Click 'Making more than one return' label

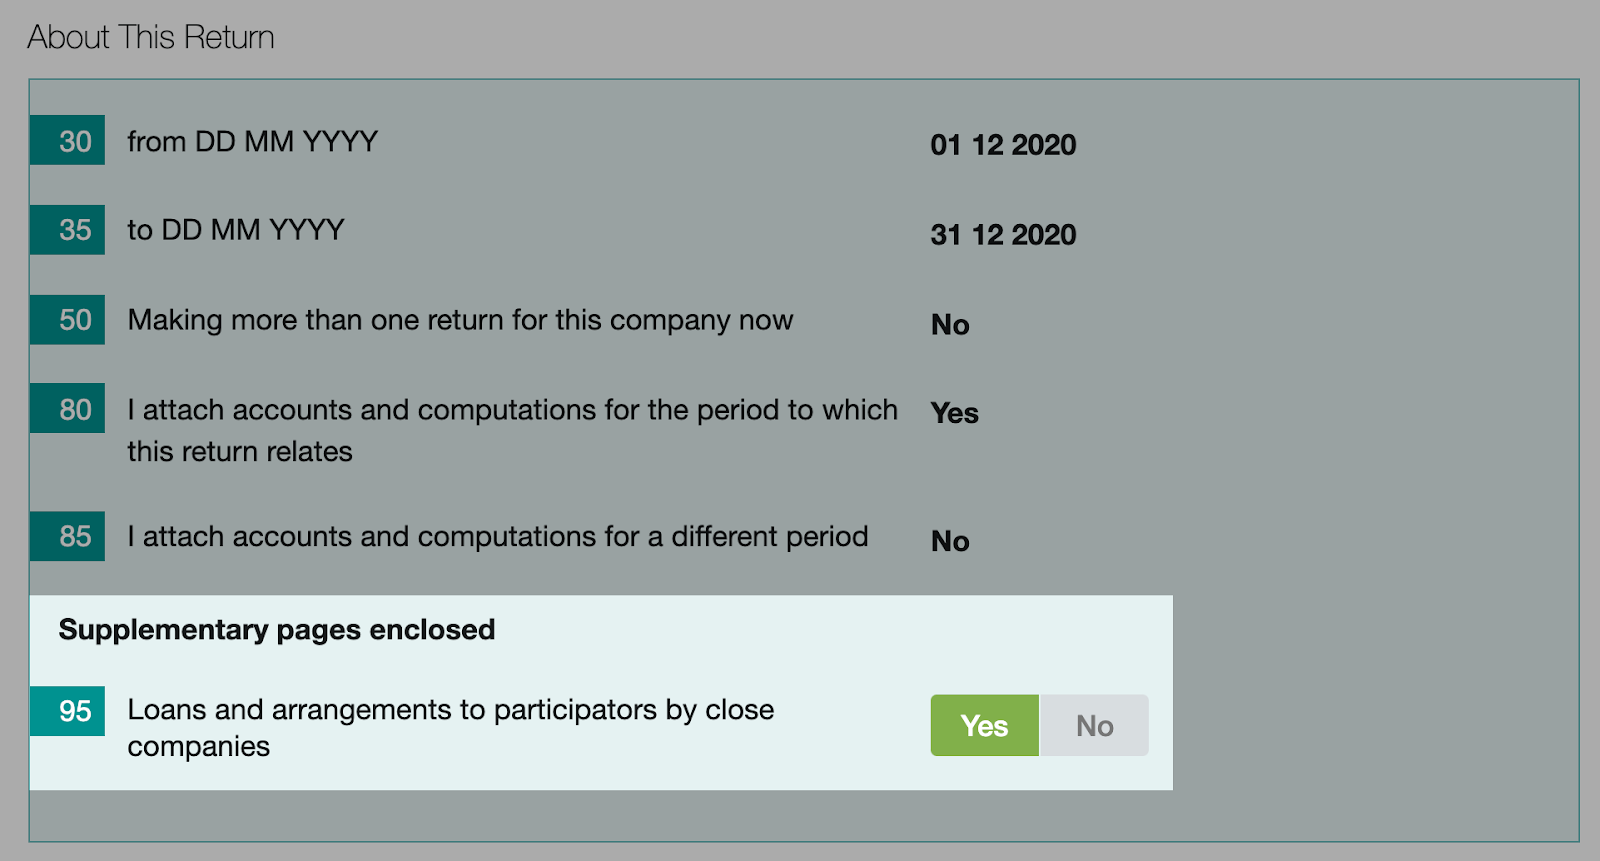point(460,320)
